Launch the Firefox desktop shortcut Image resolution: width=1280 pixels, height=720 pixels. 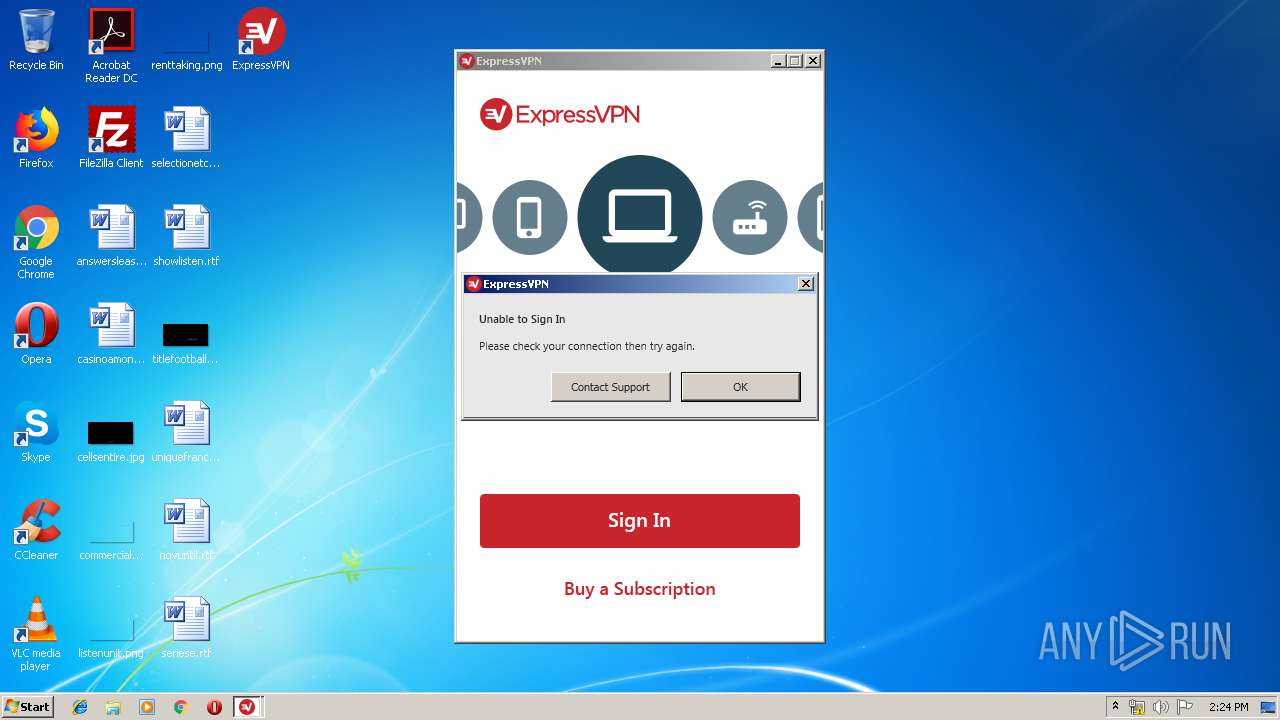(36, 138)
